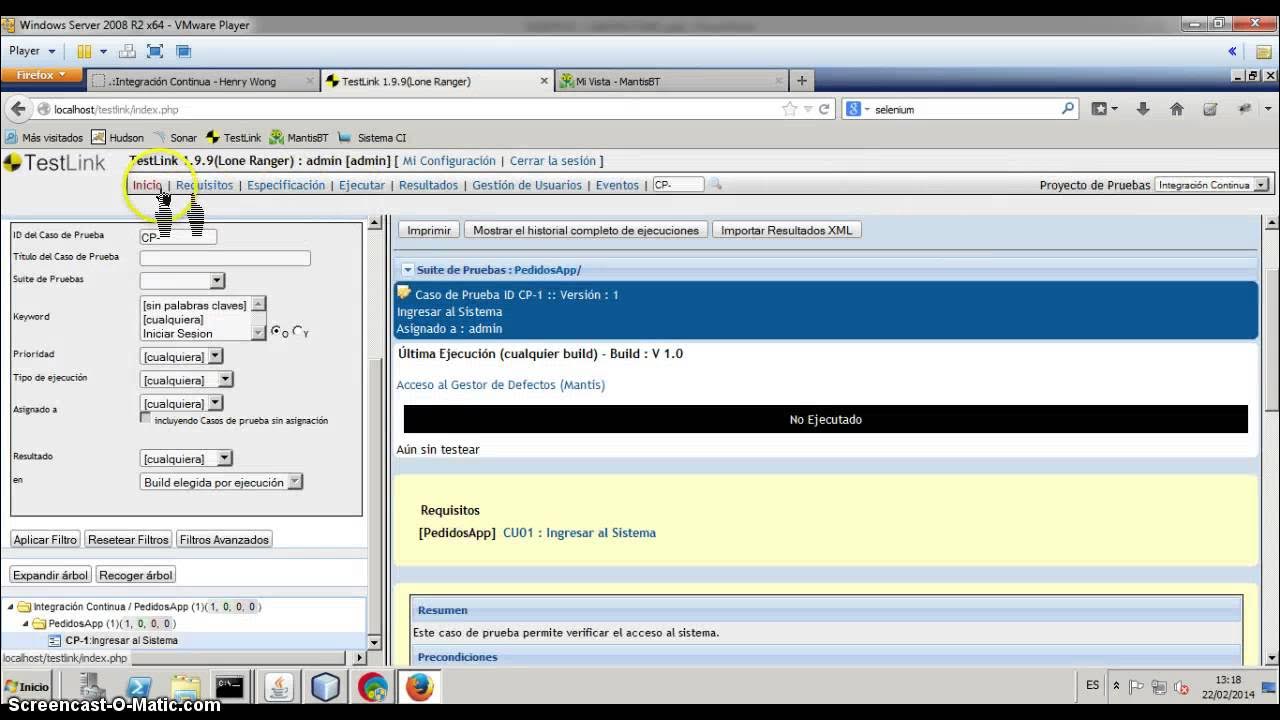Open the Asignado a dropdown
Image resolution: width=1280 pixels, height=720 pixels.
point(181,403)
